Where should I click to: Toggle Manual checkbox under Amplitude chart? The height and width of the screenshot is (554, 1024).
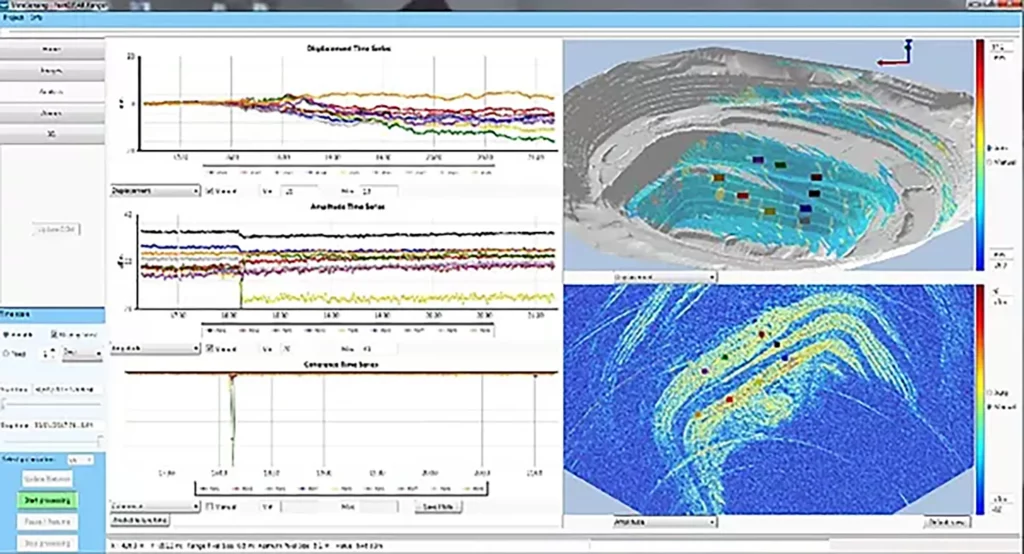pyautogui.click(x=209, y=349)
